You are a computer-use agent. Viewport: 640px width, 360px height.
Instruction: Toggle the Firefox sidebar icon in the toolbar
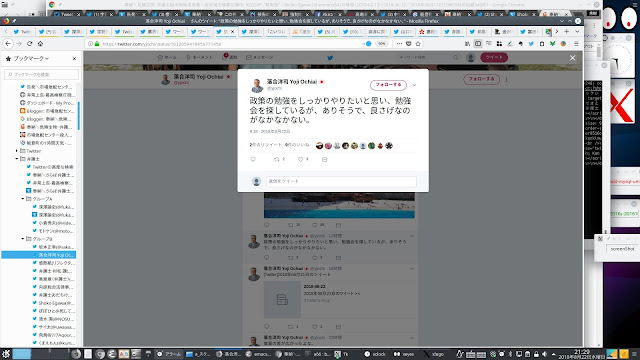tap(478, 44)
